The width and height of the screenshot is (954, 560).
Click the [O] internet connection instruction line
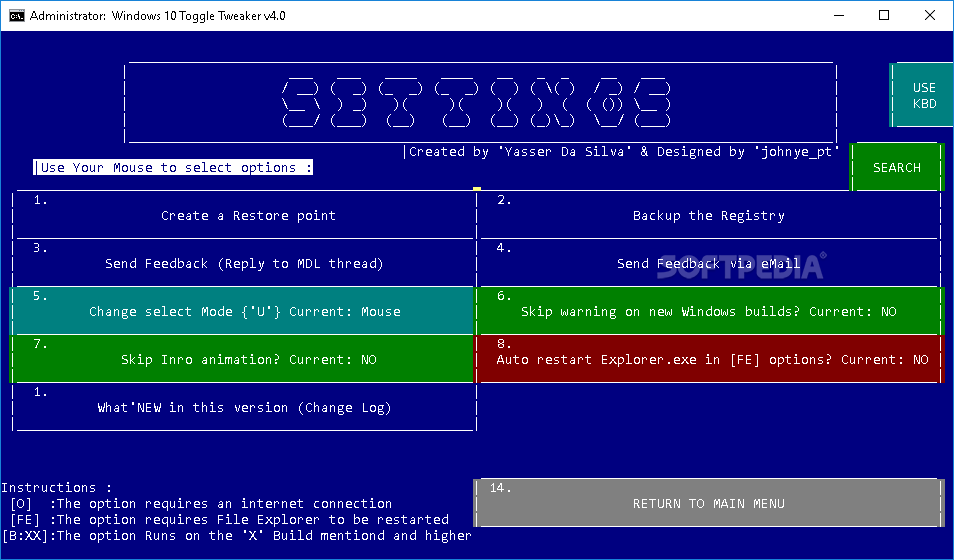coord(201,503)
